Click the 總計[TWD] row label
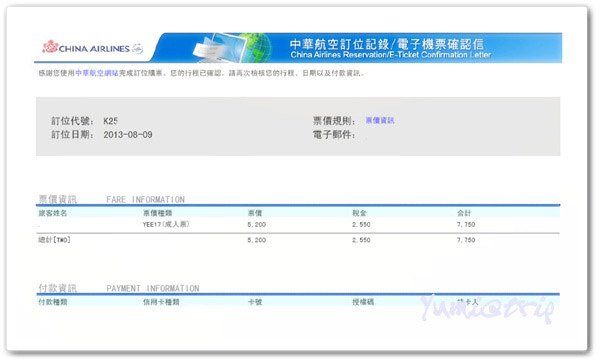 [54, 240]
